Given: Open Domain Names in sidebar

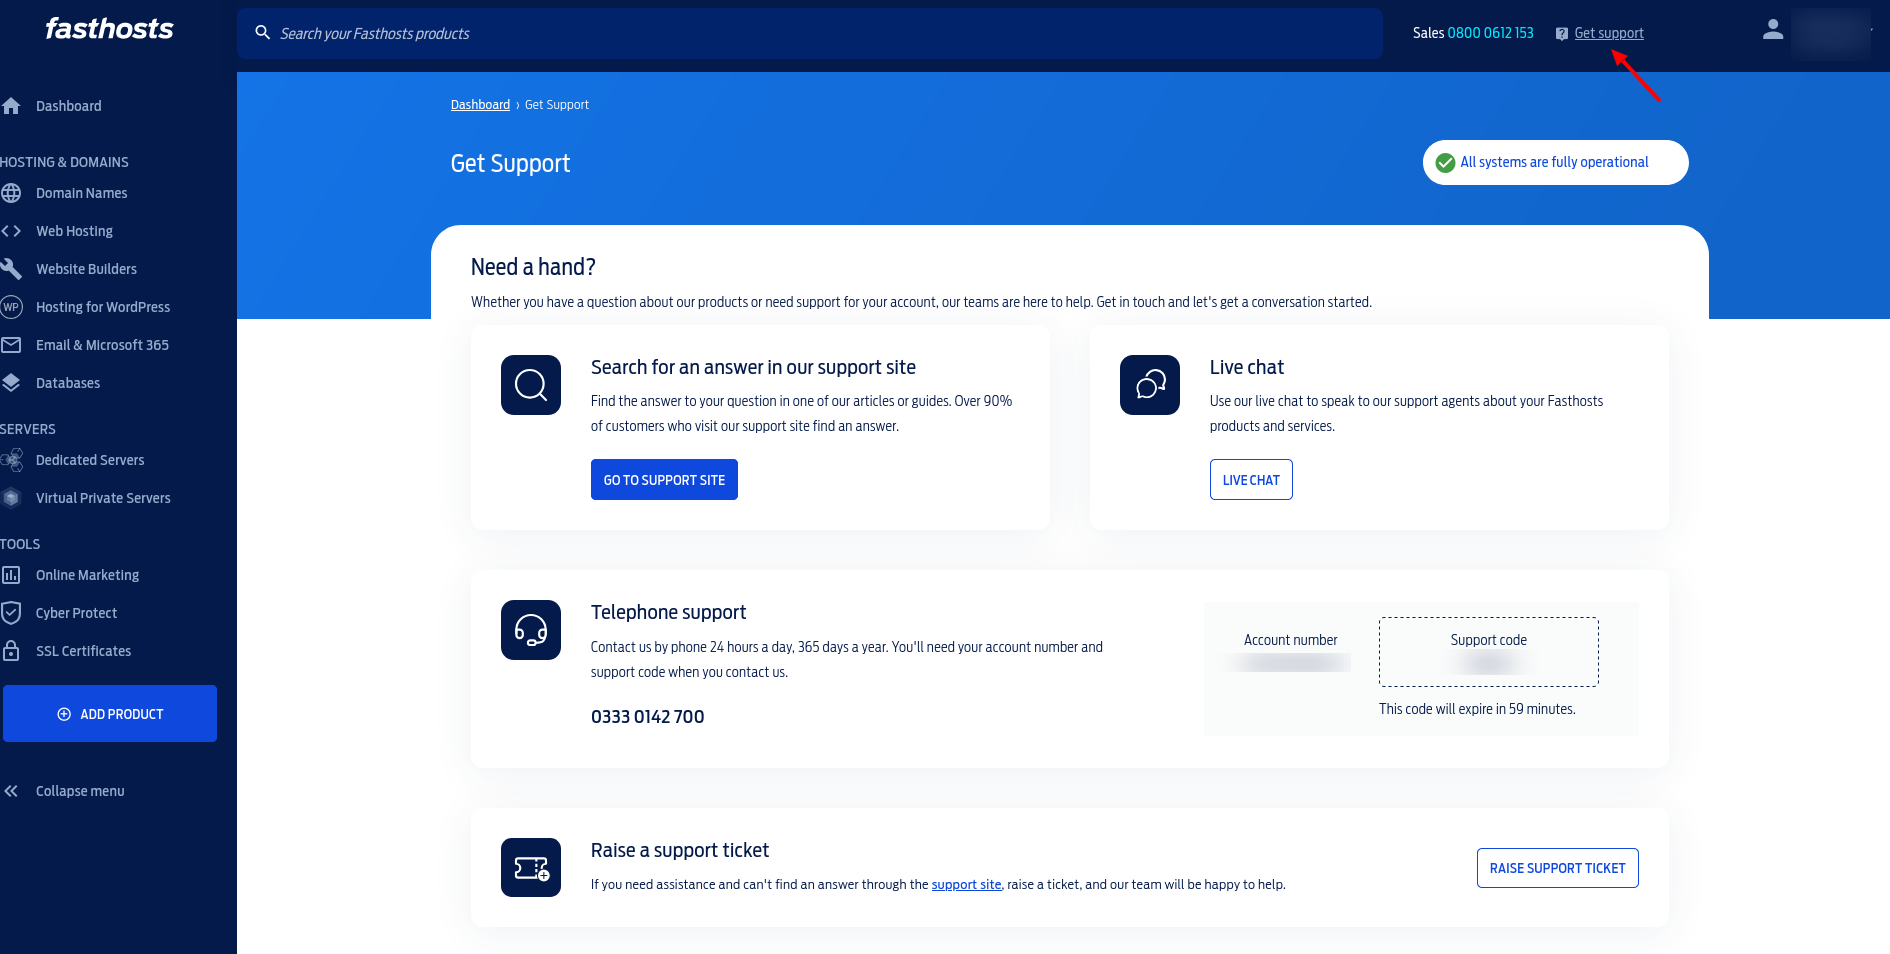Looking at the screenshot, I should 82,193.
